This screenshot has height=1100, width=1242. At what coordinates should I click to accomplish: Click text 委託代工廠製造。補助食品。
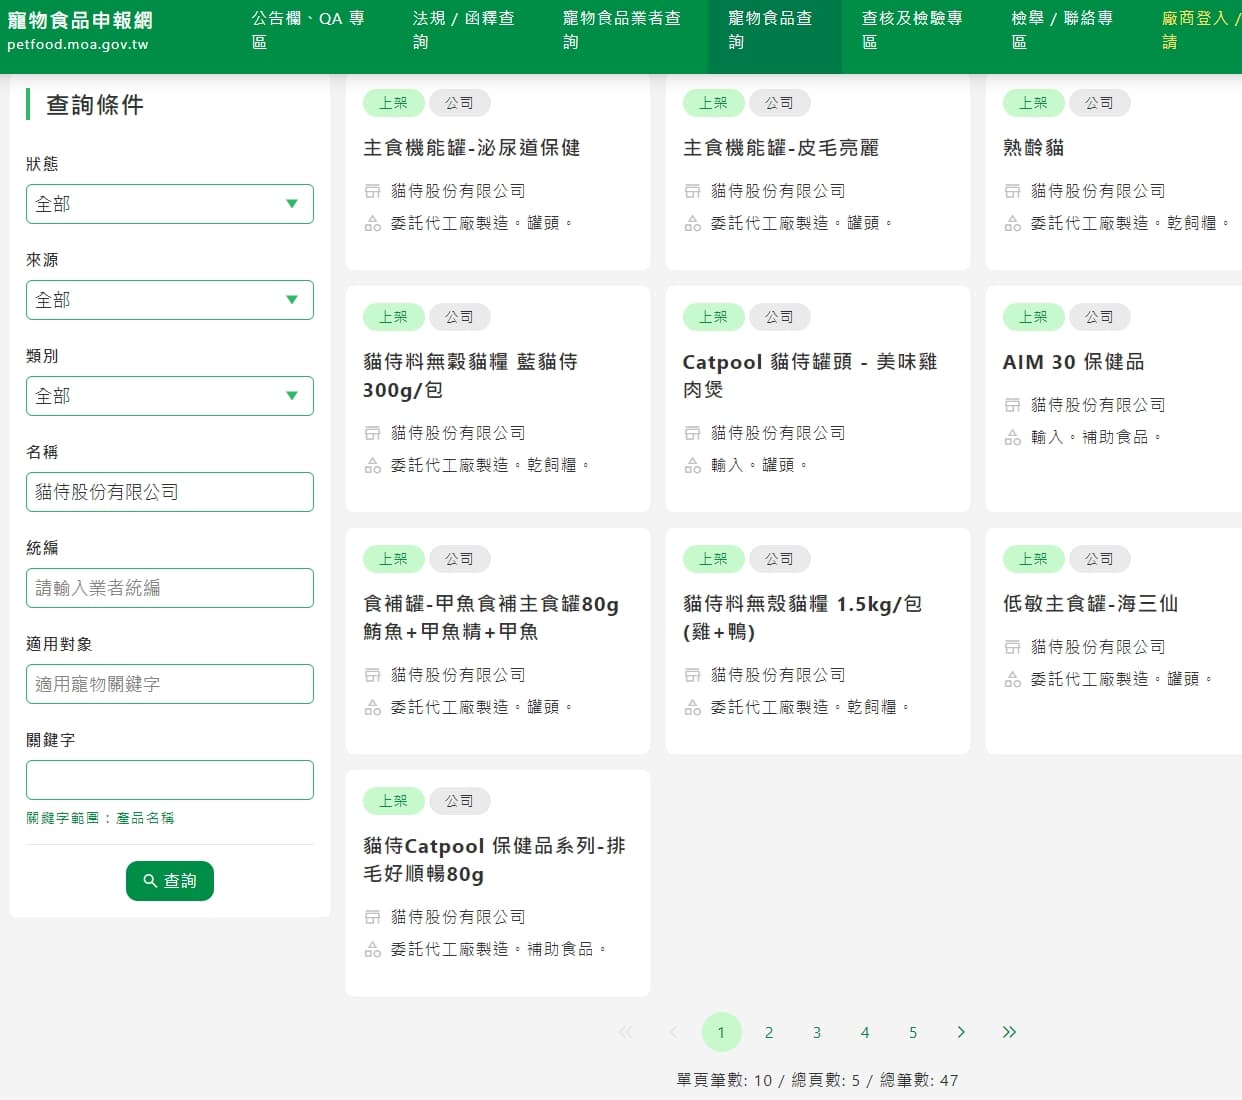tap(499, 949)
